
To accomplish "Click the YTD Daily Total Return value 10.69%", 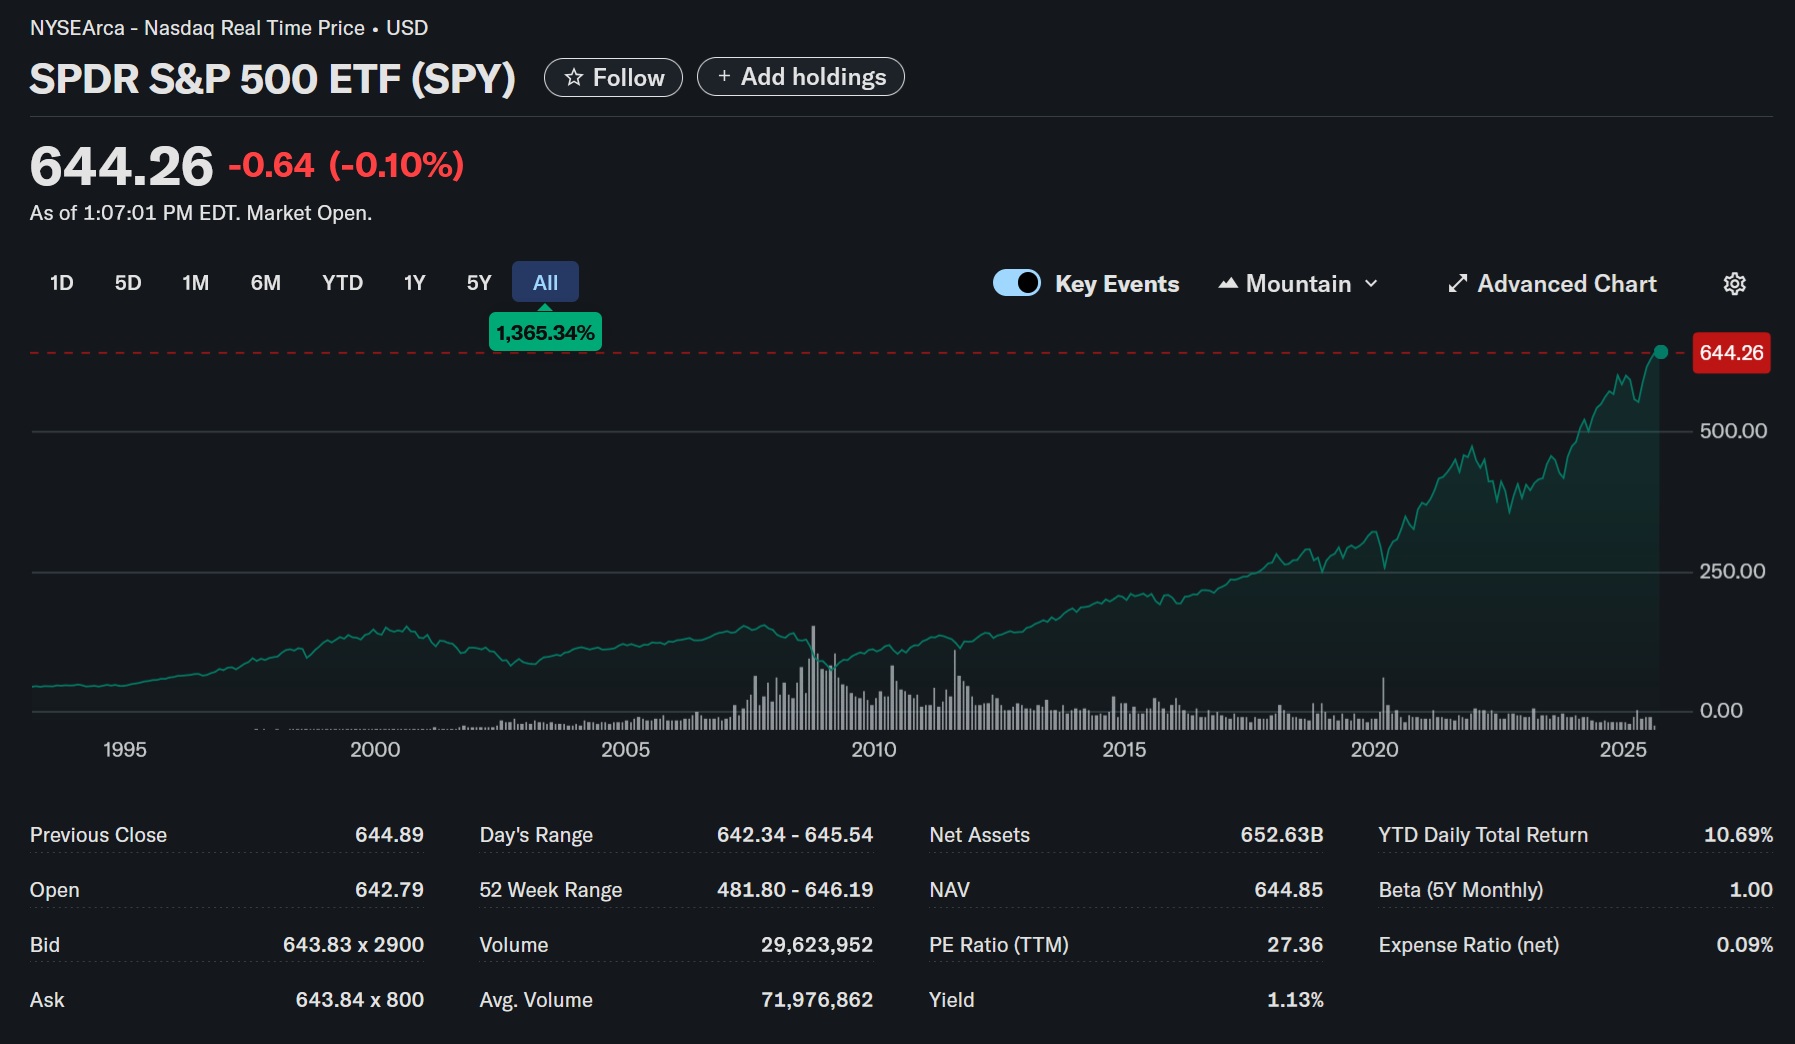I will pos(1739,835).
